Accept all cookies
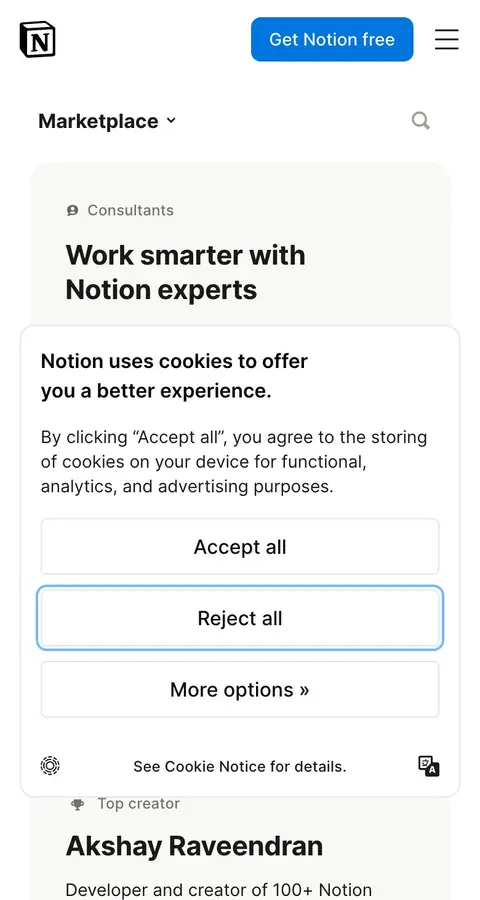The width and height of the screenshot is (480, 900). pos(240,546)
